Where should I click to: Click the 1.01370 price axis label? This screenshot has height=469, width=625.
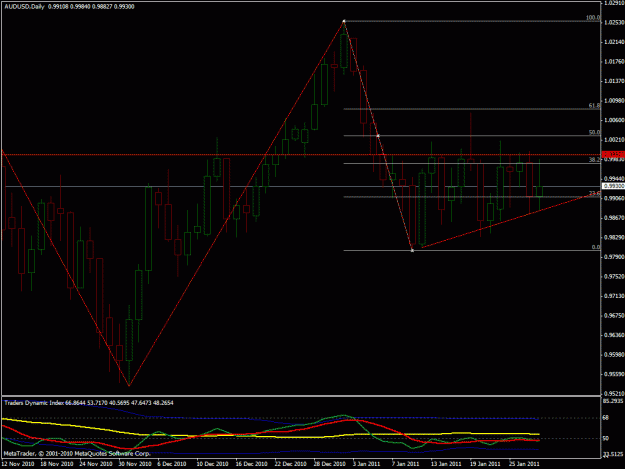(614, 81)
